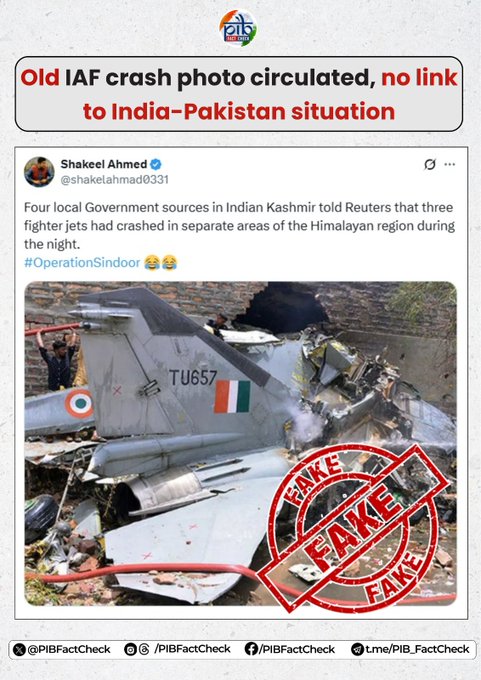
Task: Open Shakeel Ahmed's profile avatar
Action: click(39, 172)
